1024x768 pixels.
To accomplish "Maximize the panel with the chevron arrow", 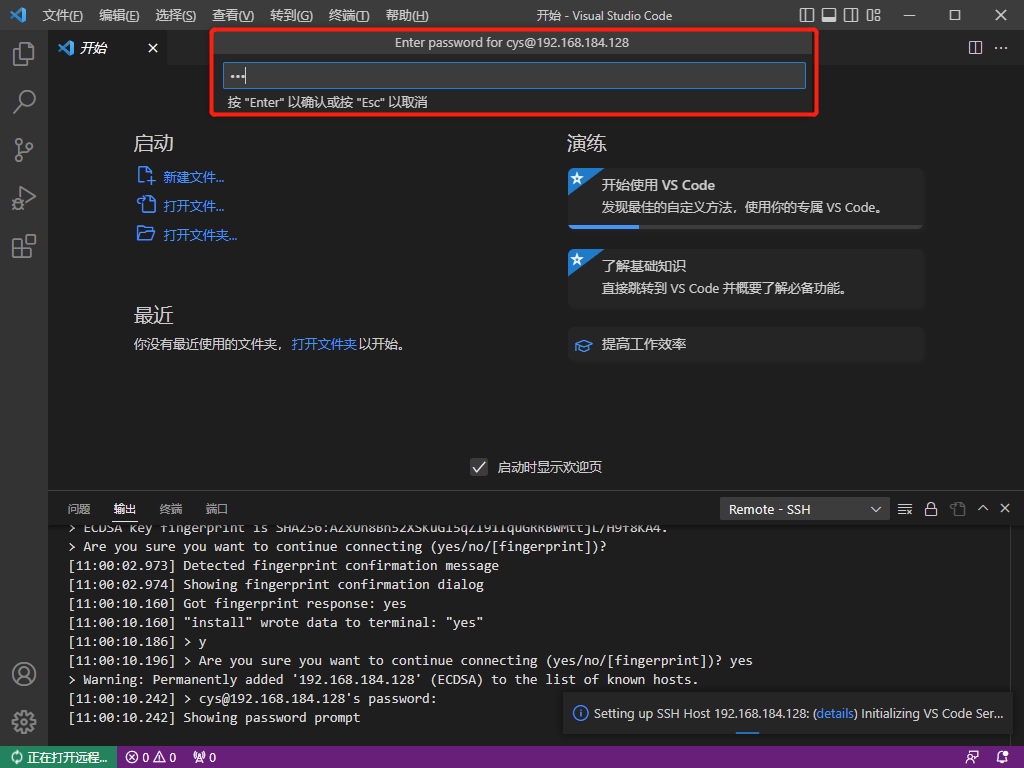I will click(982, 508).
